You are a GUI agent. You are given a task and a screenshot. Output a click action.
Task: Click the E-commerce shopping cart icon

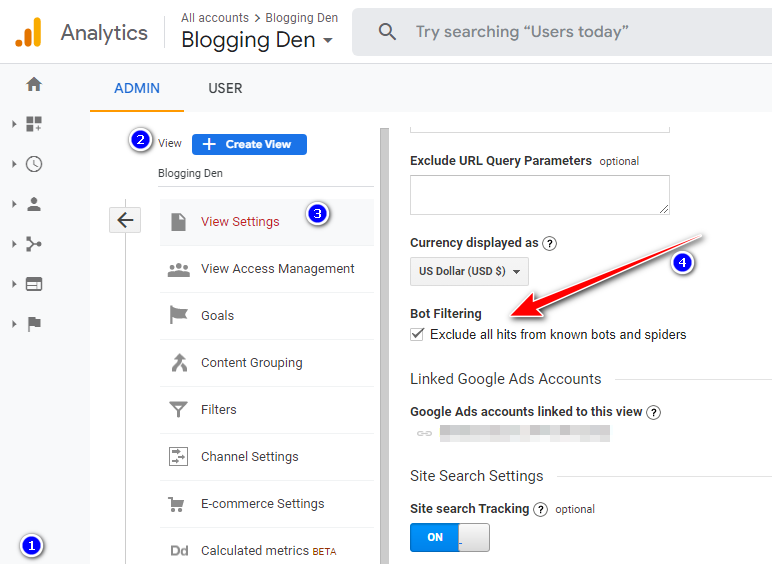coord(176,504)
